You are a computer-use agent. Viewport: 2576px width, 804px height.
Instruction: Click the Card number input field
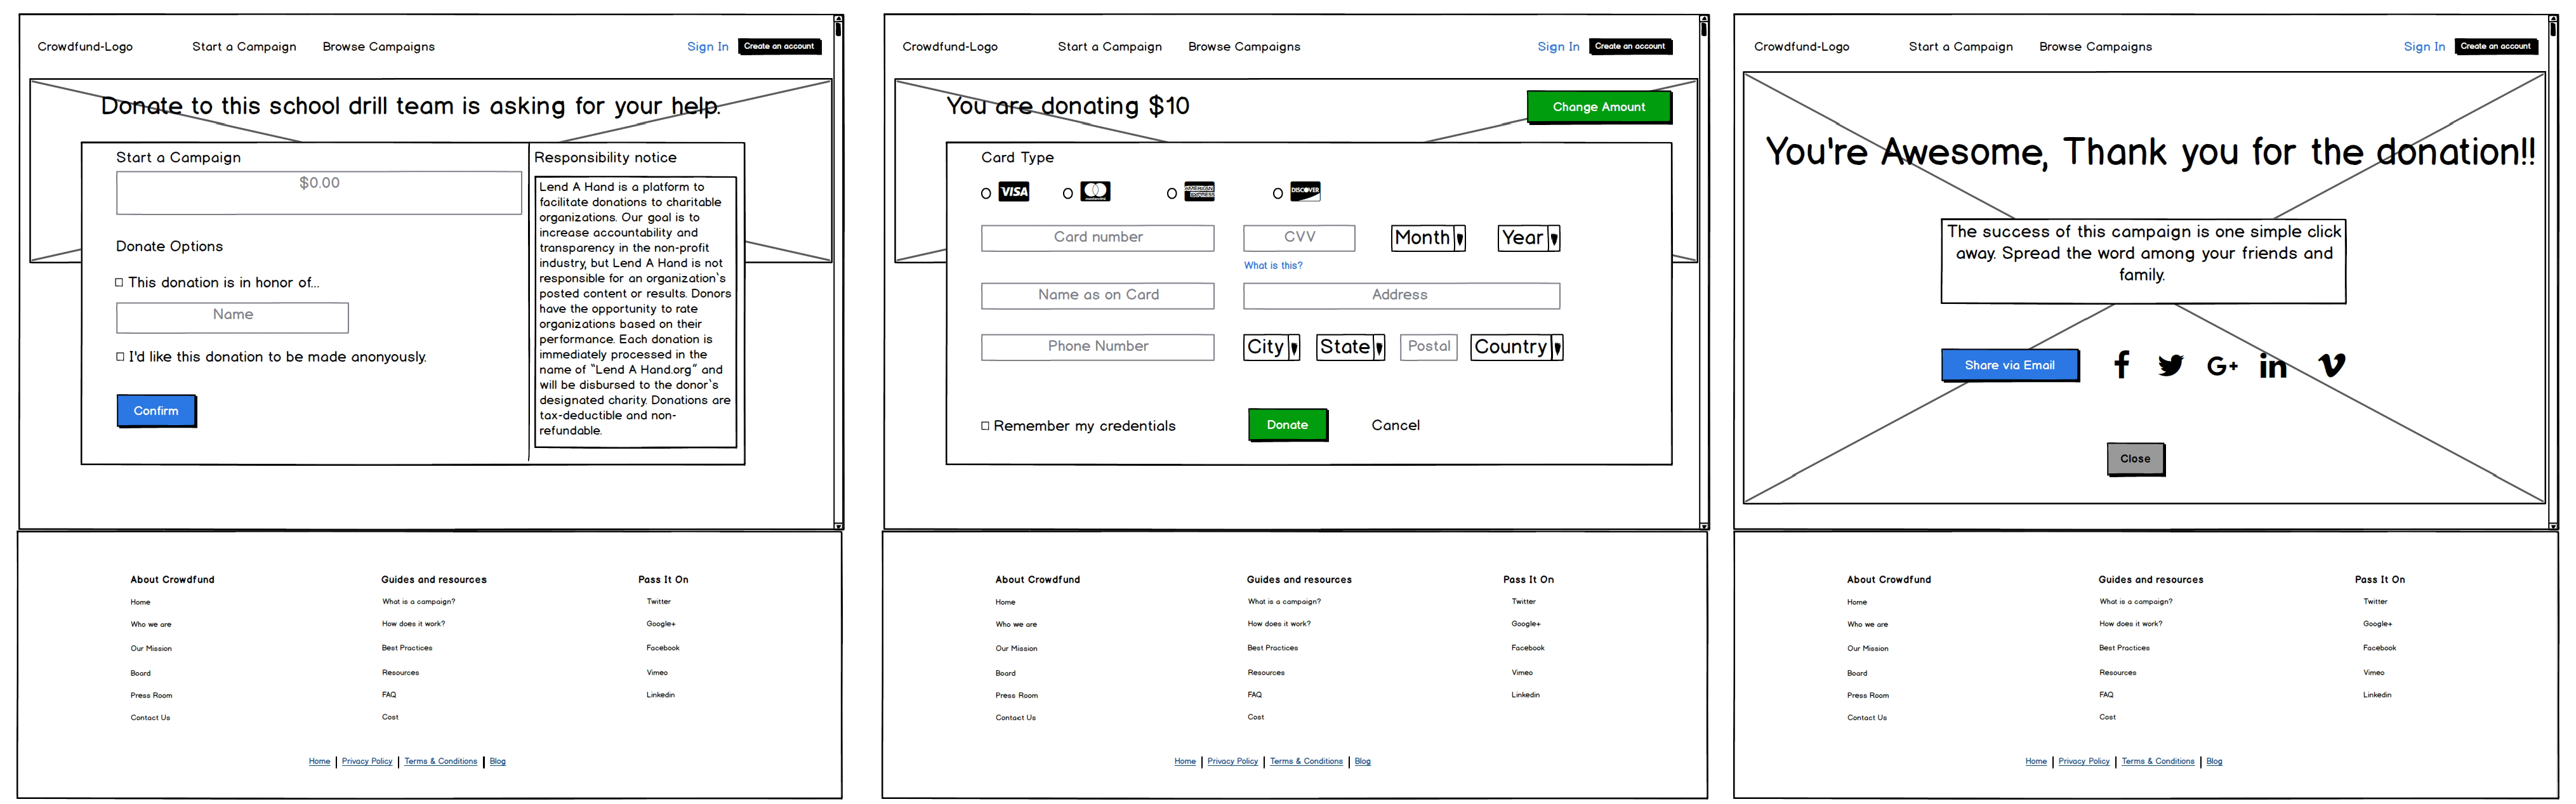click(x=1097, y=238)
